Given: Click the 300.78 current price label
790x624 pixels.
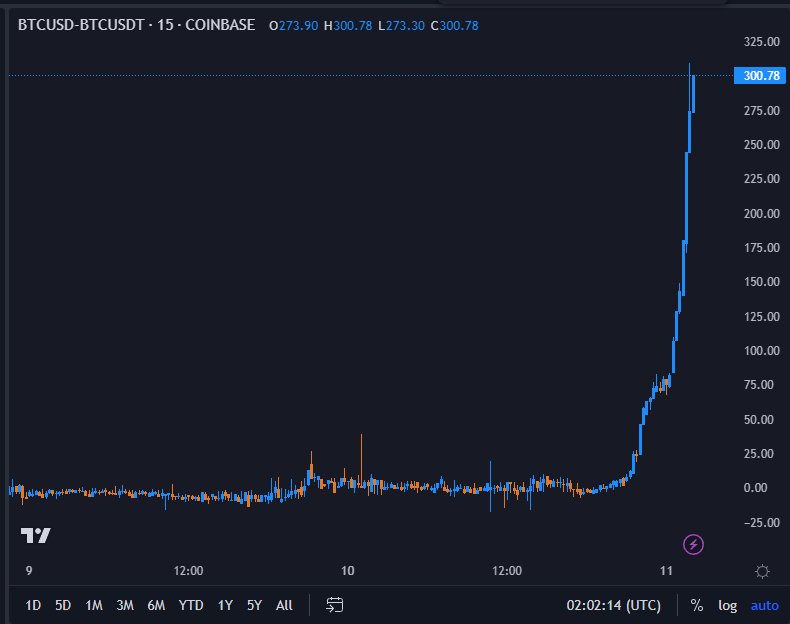Looking at the screenshot, I should [760, 76].
